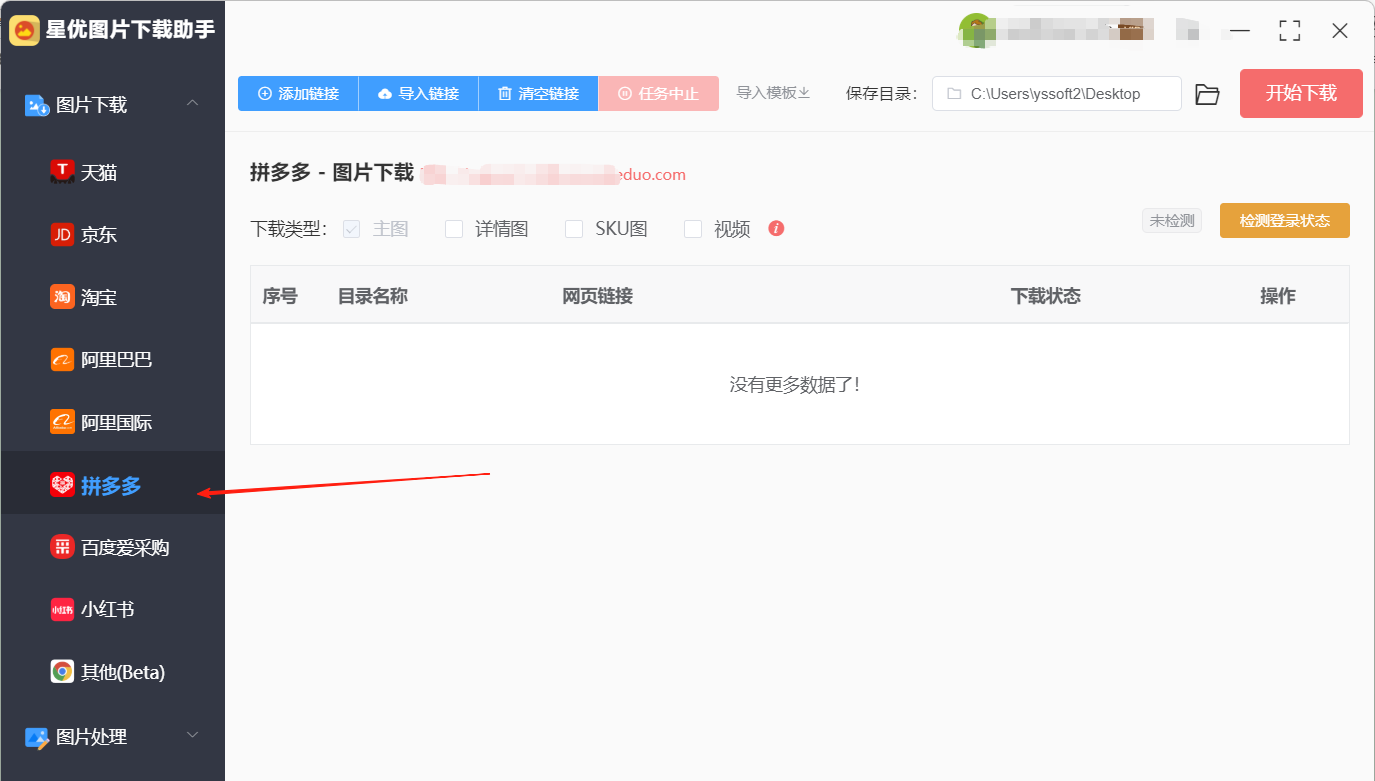
Task: Browse folder with the open-folder icon
Action: (x=1208, y=94)
